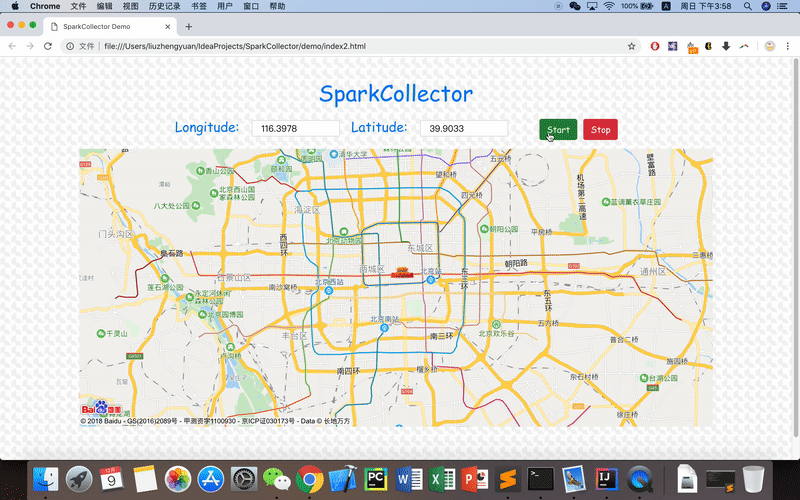
Task: Open Calendar from the dock
Action: click(x=112, y=479)
